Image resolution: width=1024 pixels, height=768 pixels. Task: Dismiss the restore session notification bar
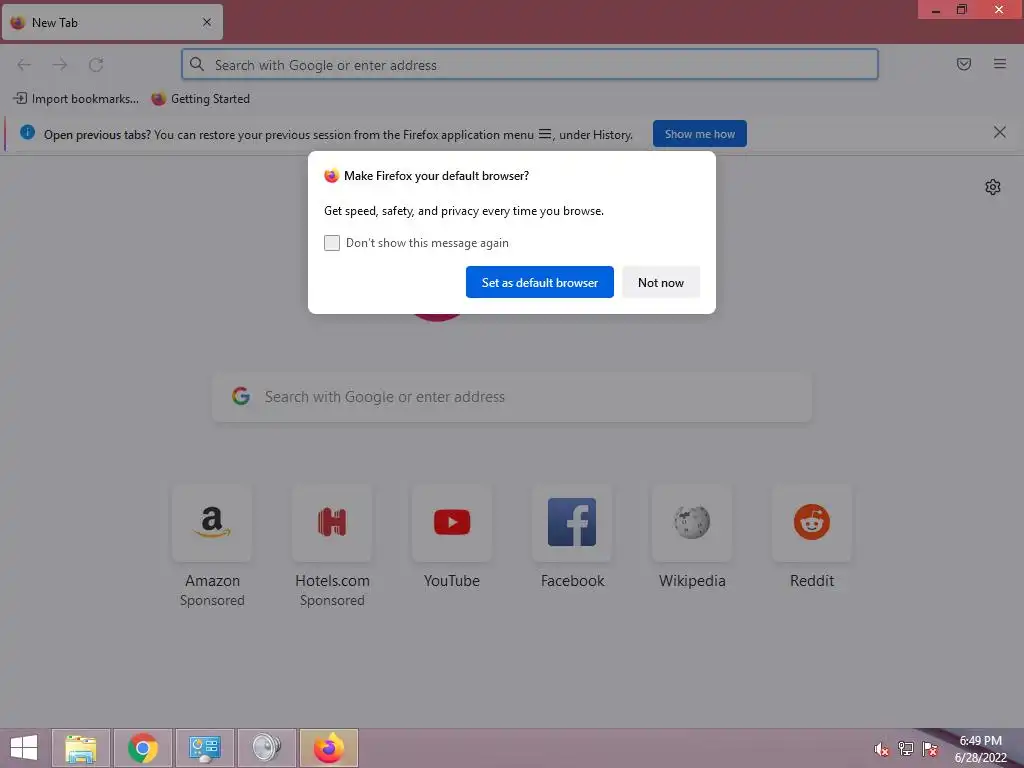[x=999, y=133]
